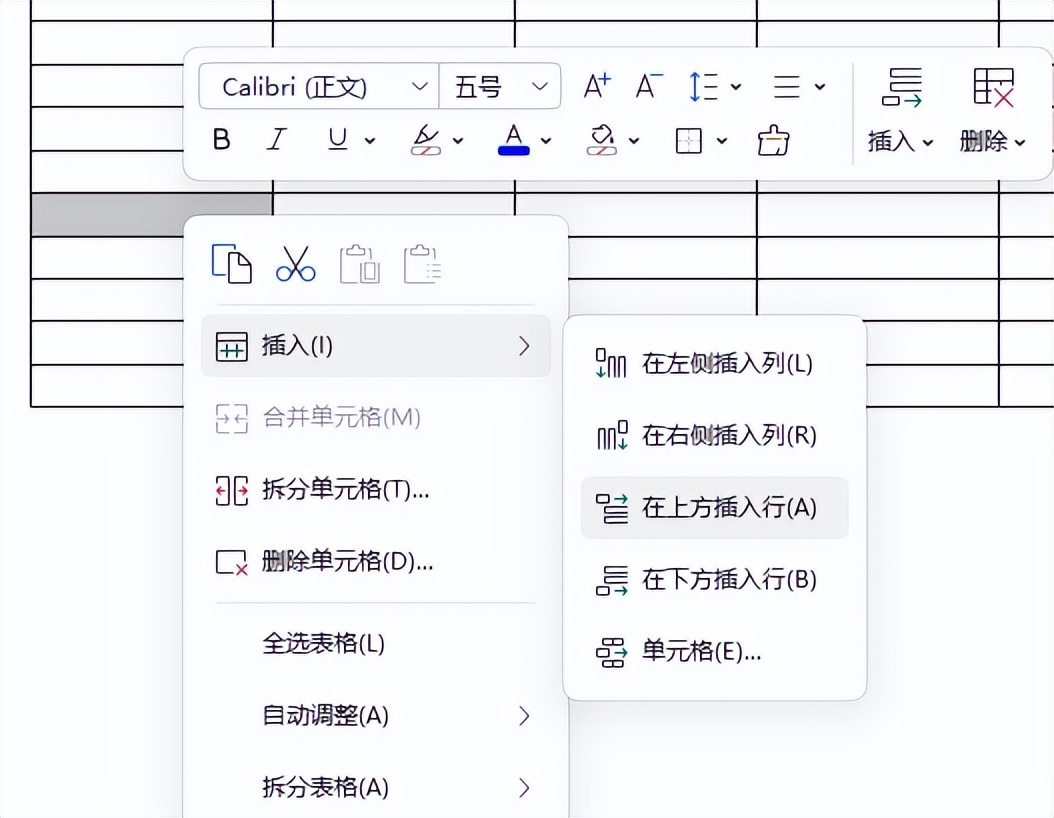This screenshot has height=818, width=1054.
Task: Click the format painter brush icon
Action: [773, 141]
